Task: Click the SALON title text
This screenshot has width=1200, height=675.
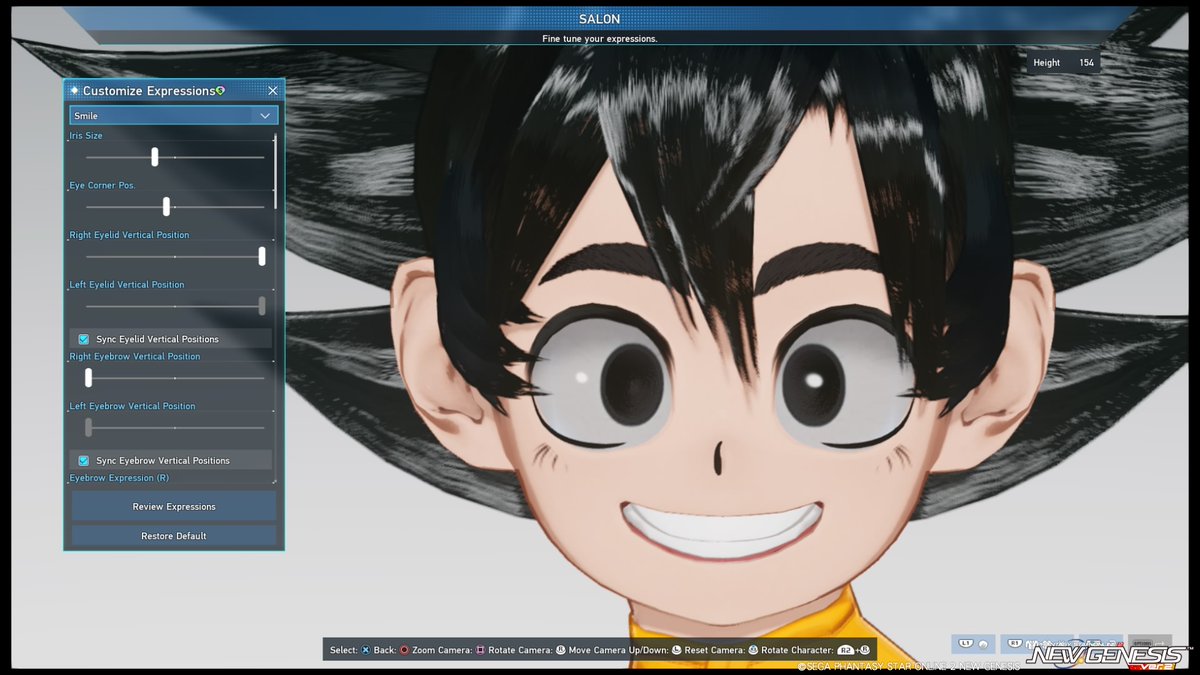Action: pyautogui.click(x=599, y=19)
